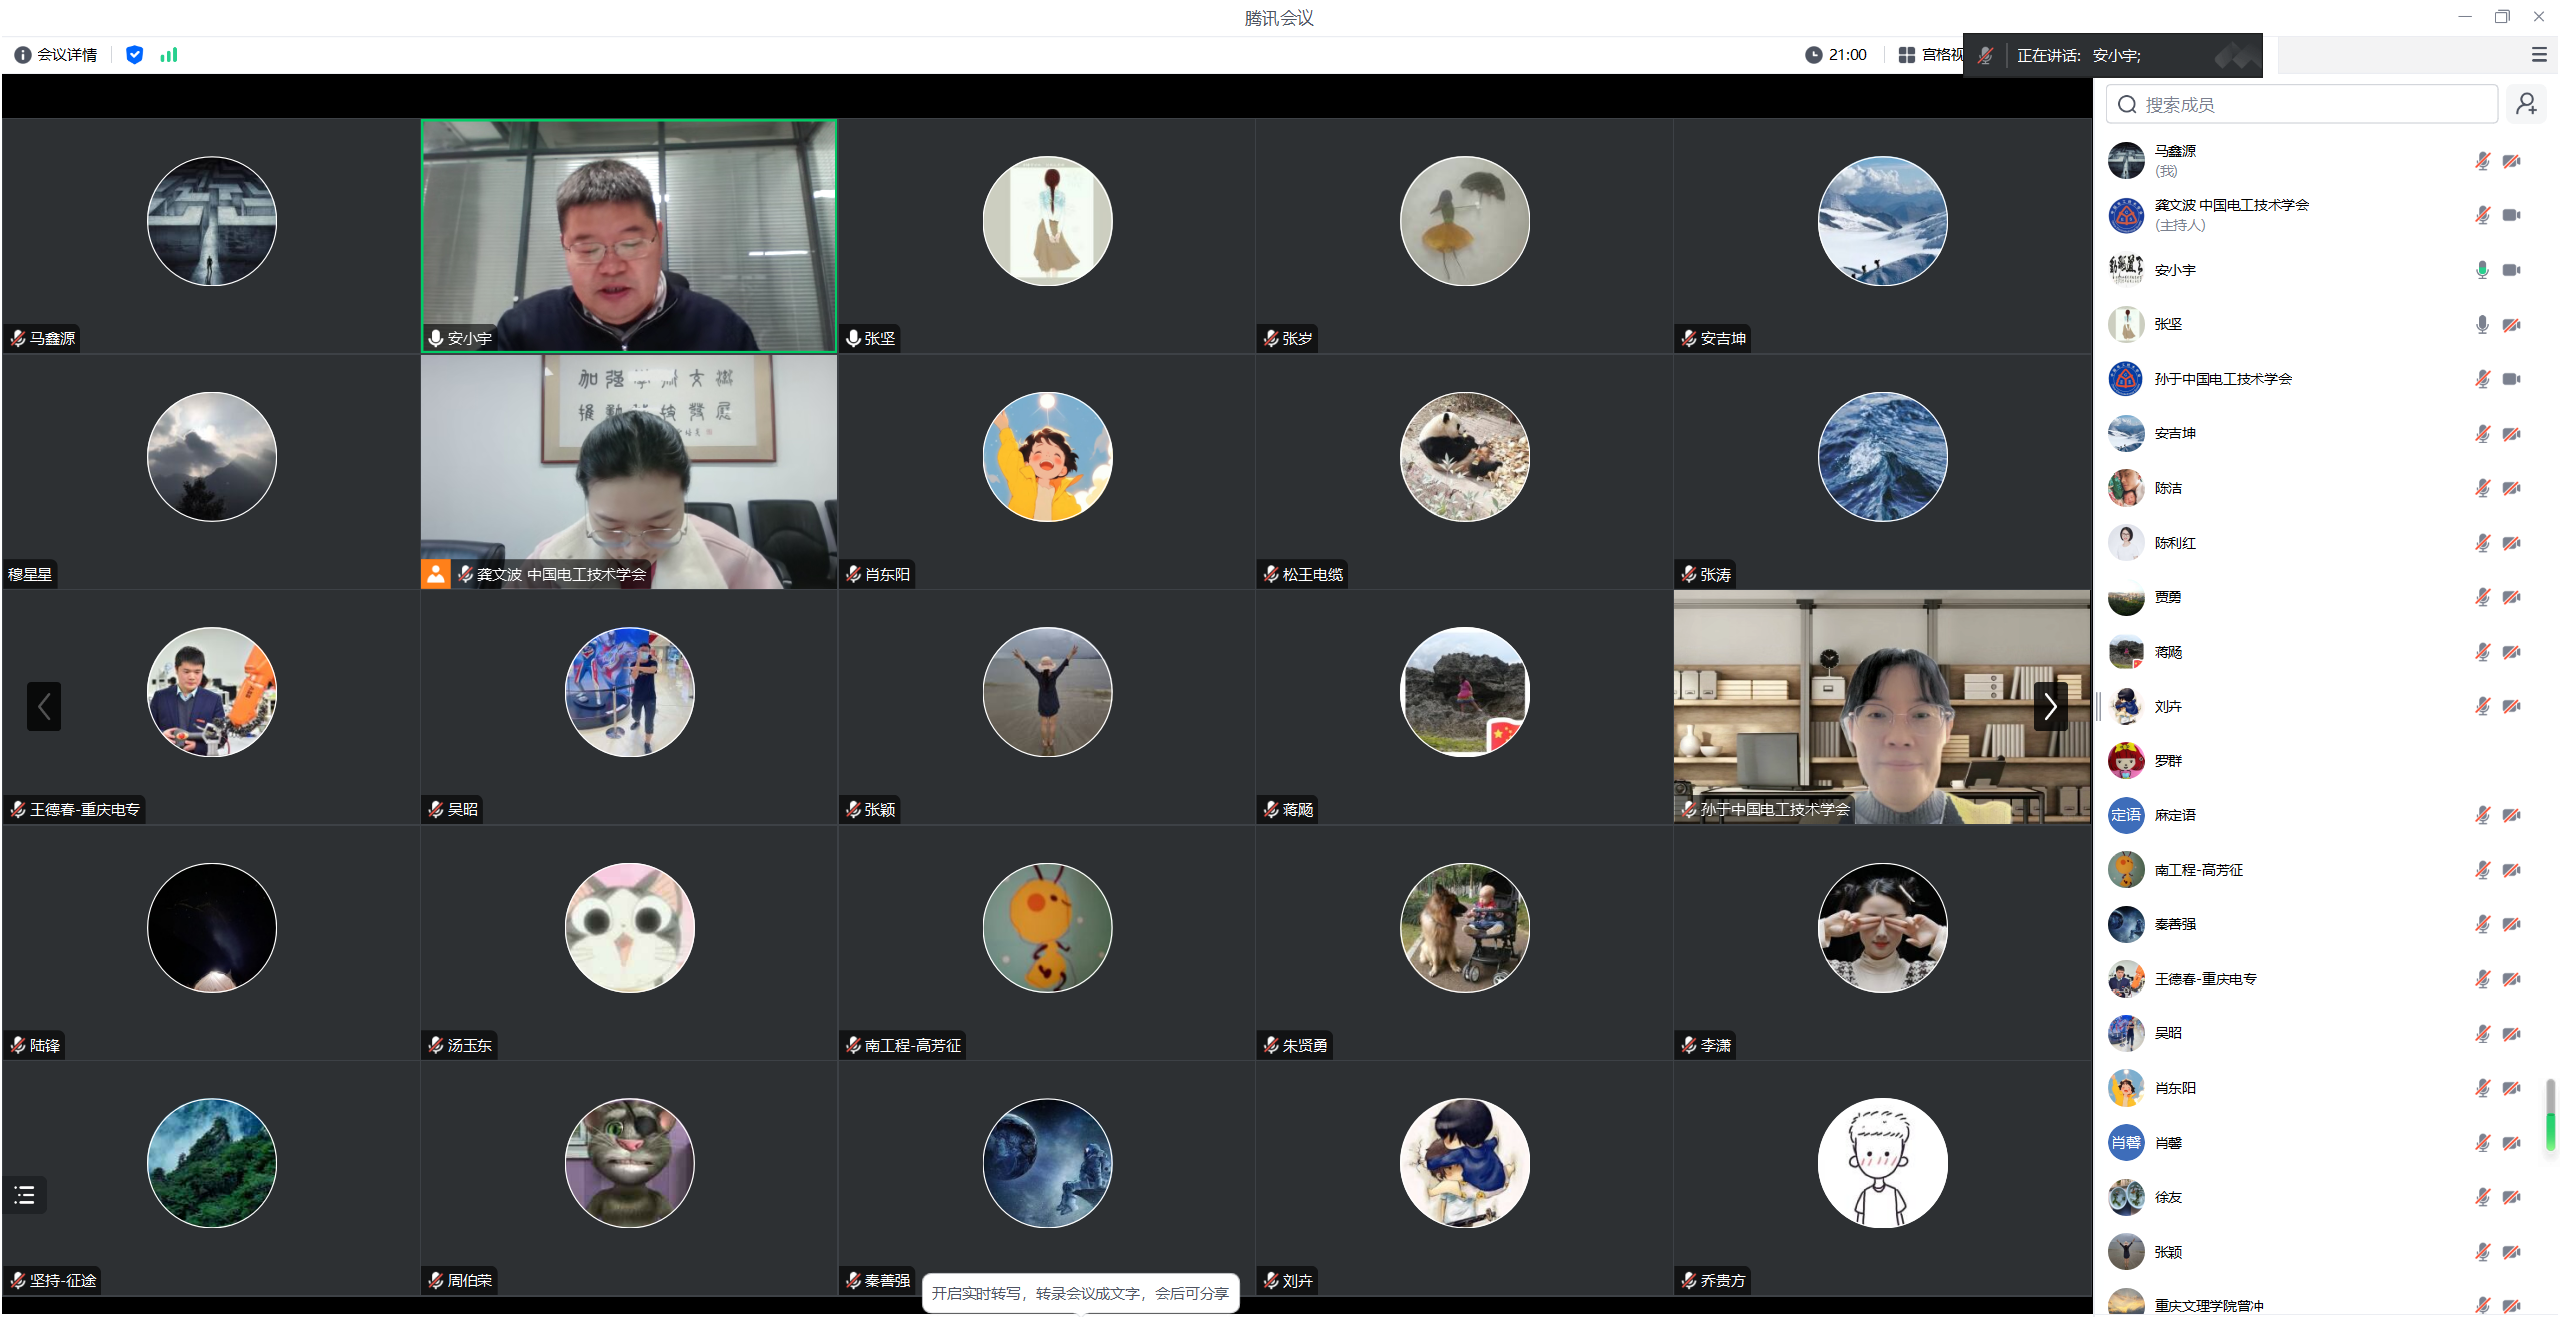The image size is (2560, 1317).
Task: Click the right arrow to view next video page
Action: (x=2050, y=707)
